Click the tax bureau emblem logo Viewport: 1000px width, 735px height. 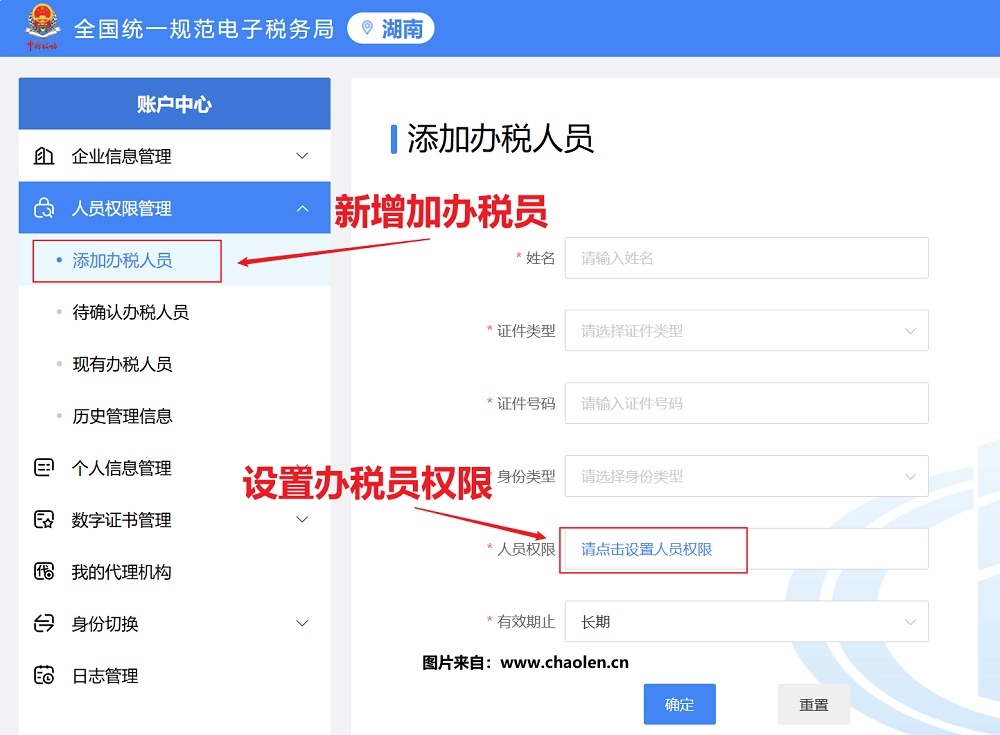tap(42, 27)
